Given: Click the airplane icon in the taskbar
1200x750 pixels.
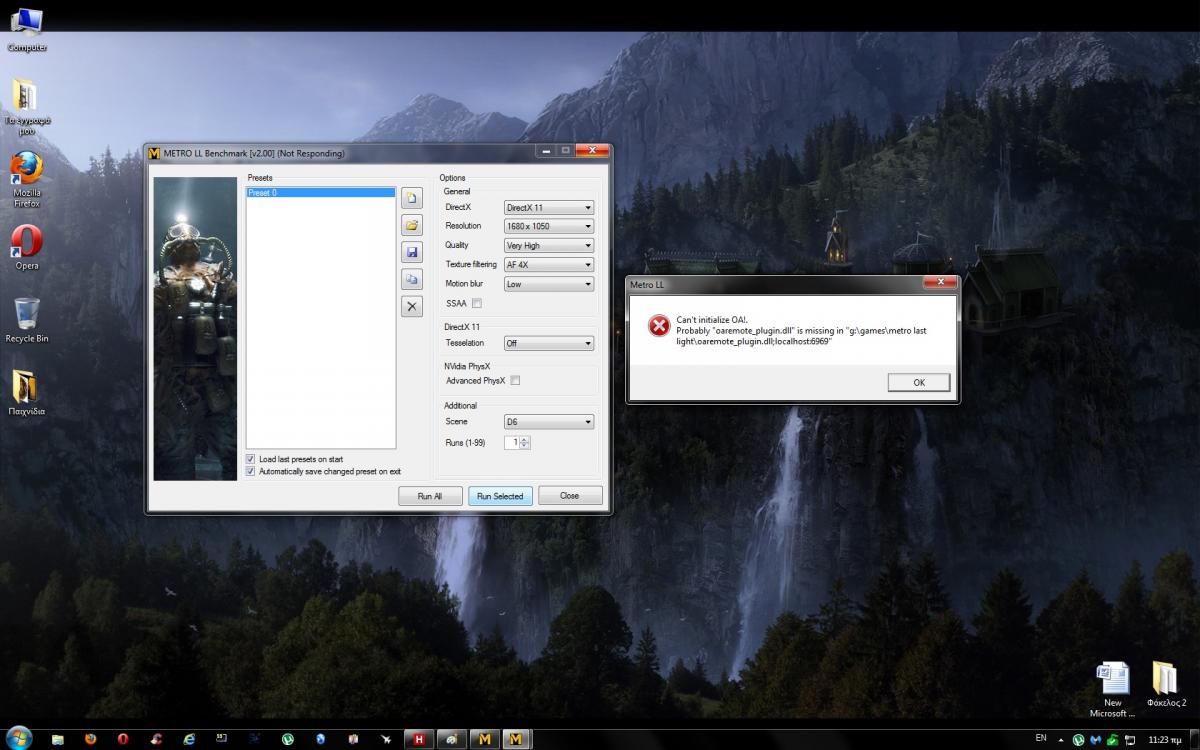Looking at the screenshot, I should tap(385, 739).
